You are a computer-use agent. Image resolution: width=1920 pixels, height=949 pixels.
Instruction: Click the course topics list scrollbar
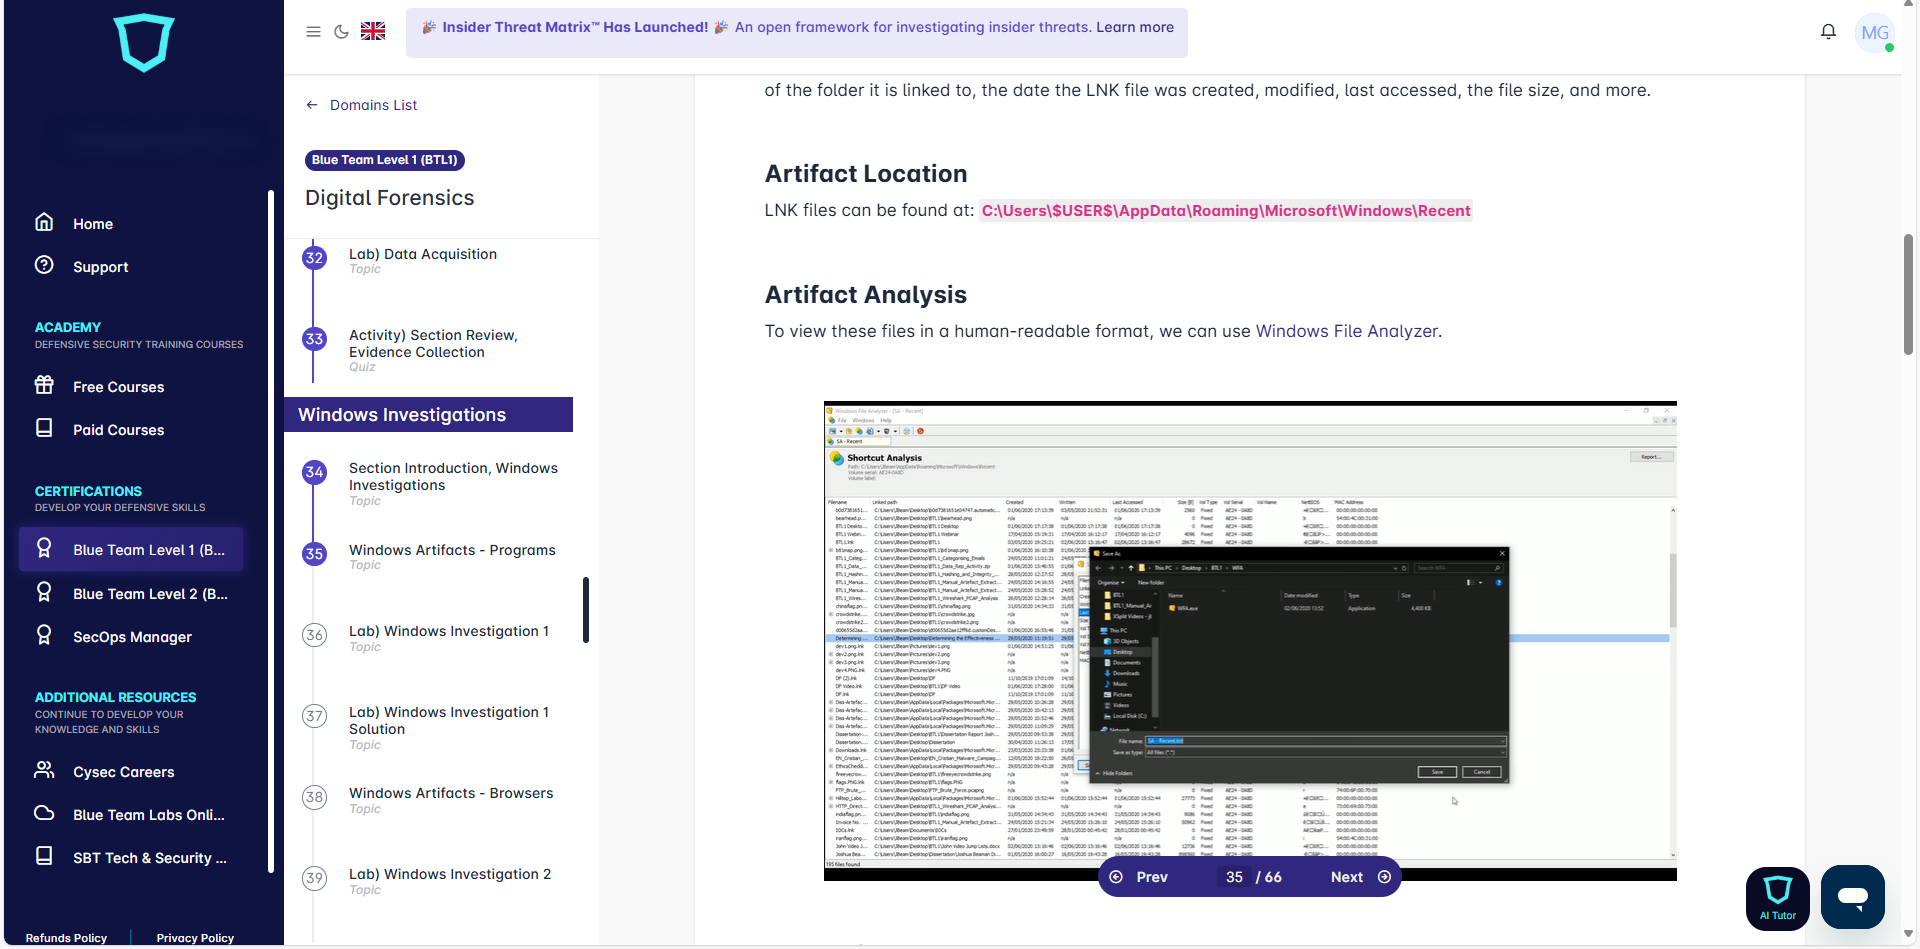586,610
